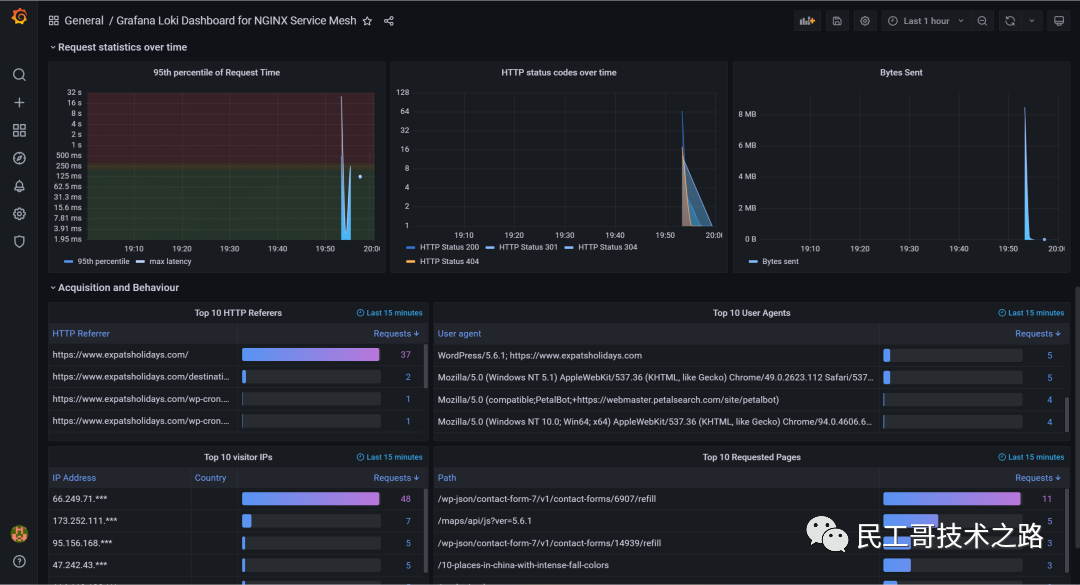Viewport: 1080px width, 585px height.
Task: Go to General folder breadcrumb
Action: [84, 21]
